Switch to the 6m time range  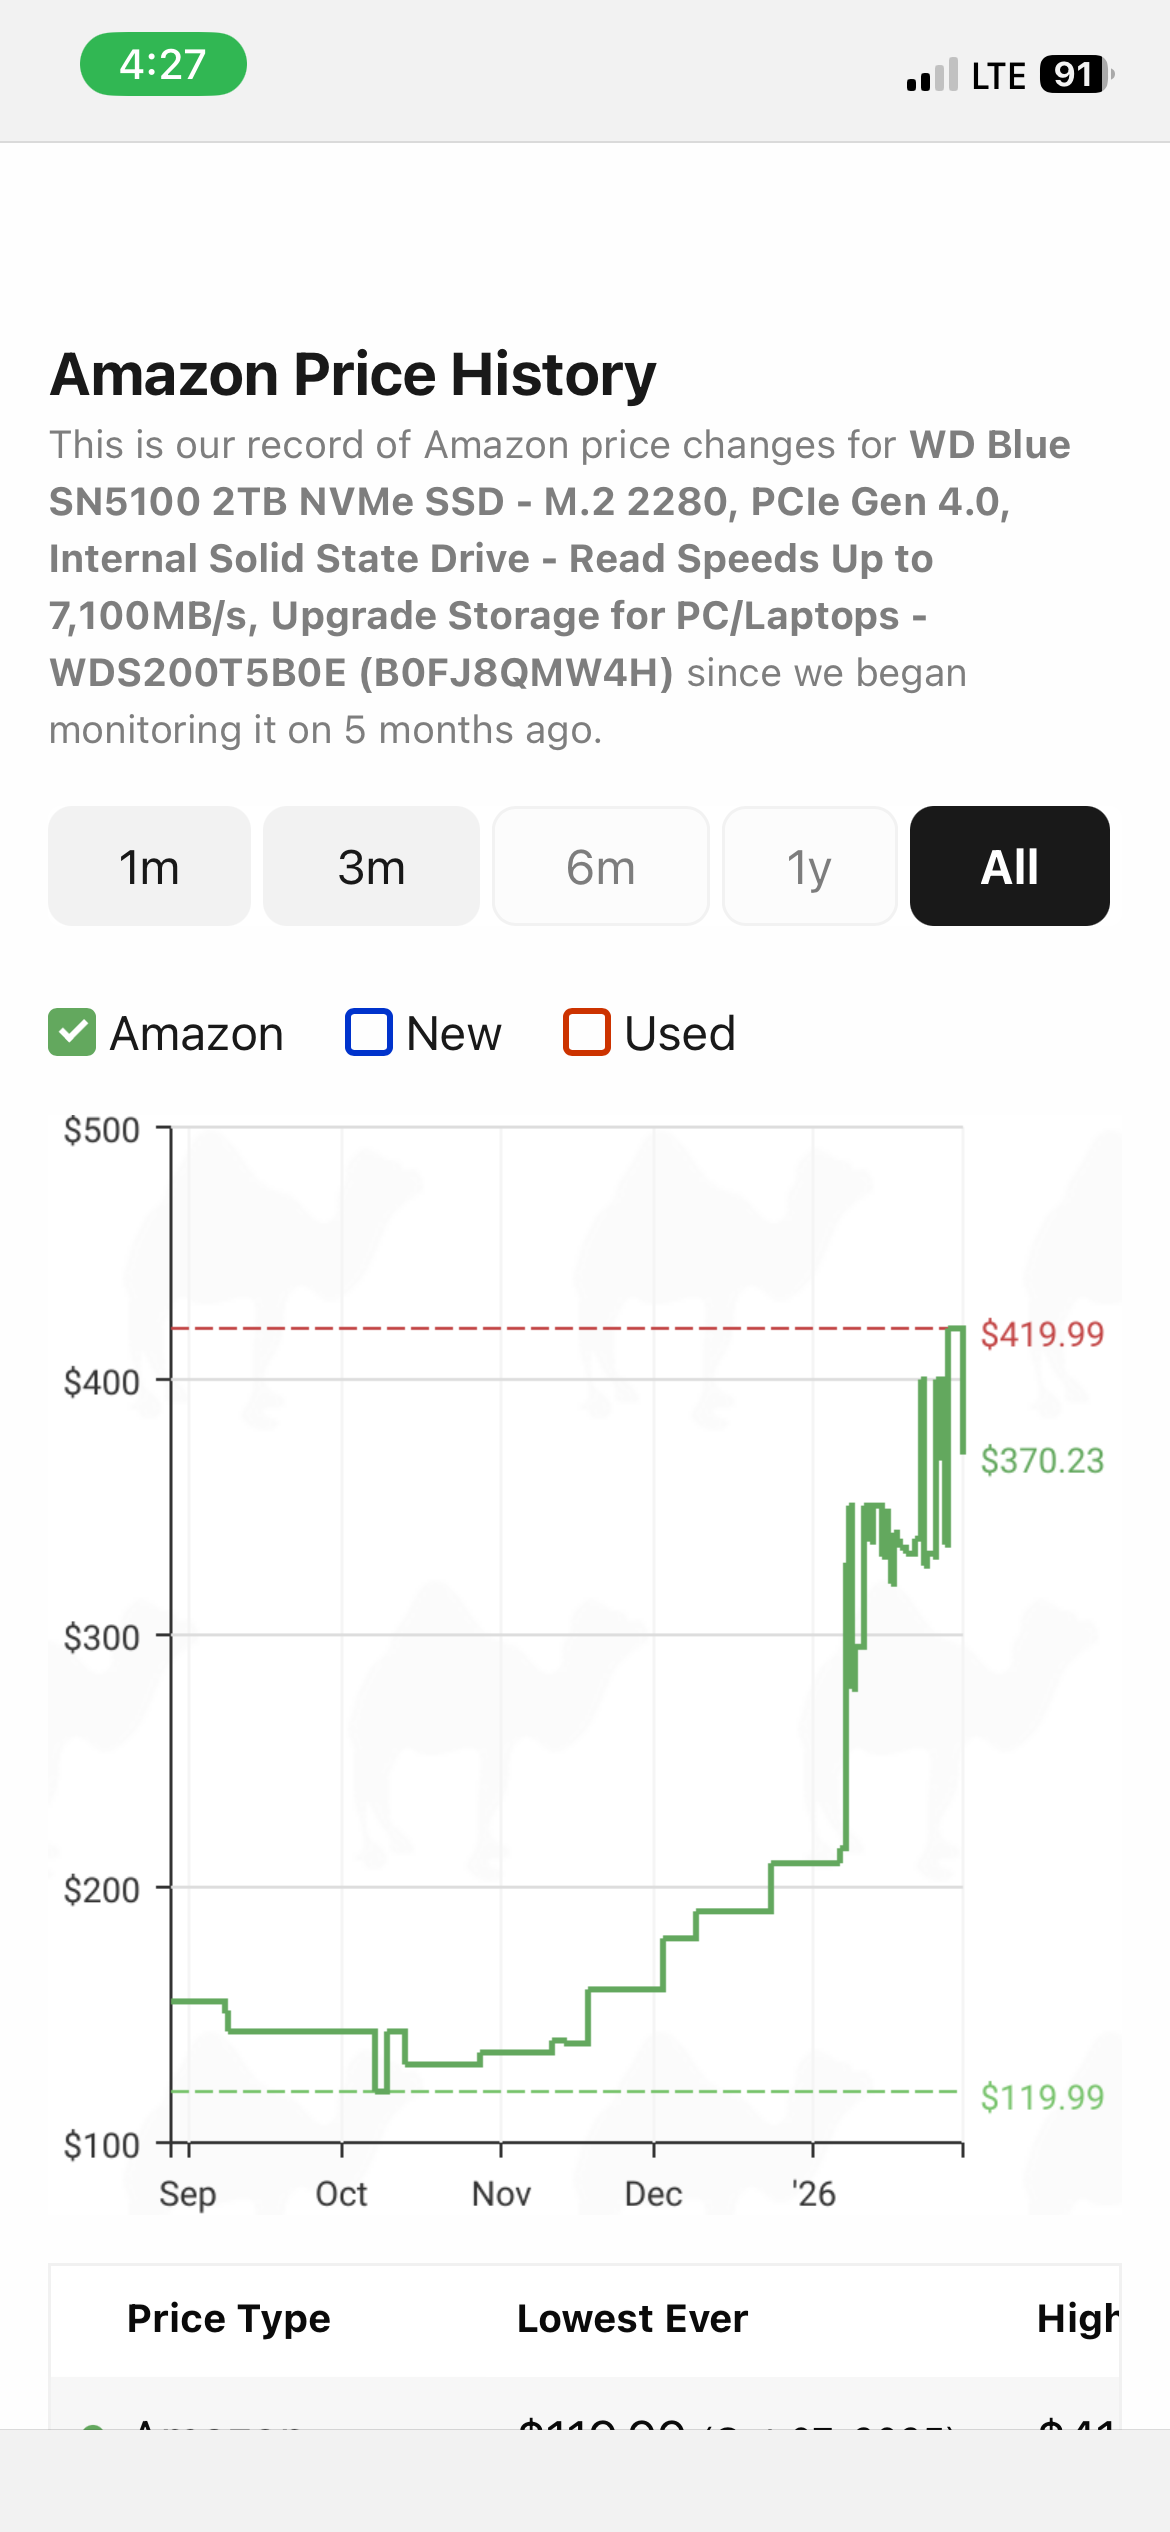(x=601, y=866)
